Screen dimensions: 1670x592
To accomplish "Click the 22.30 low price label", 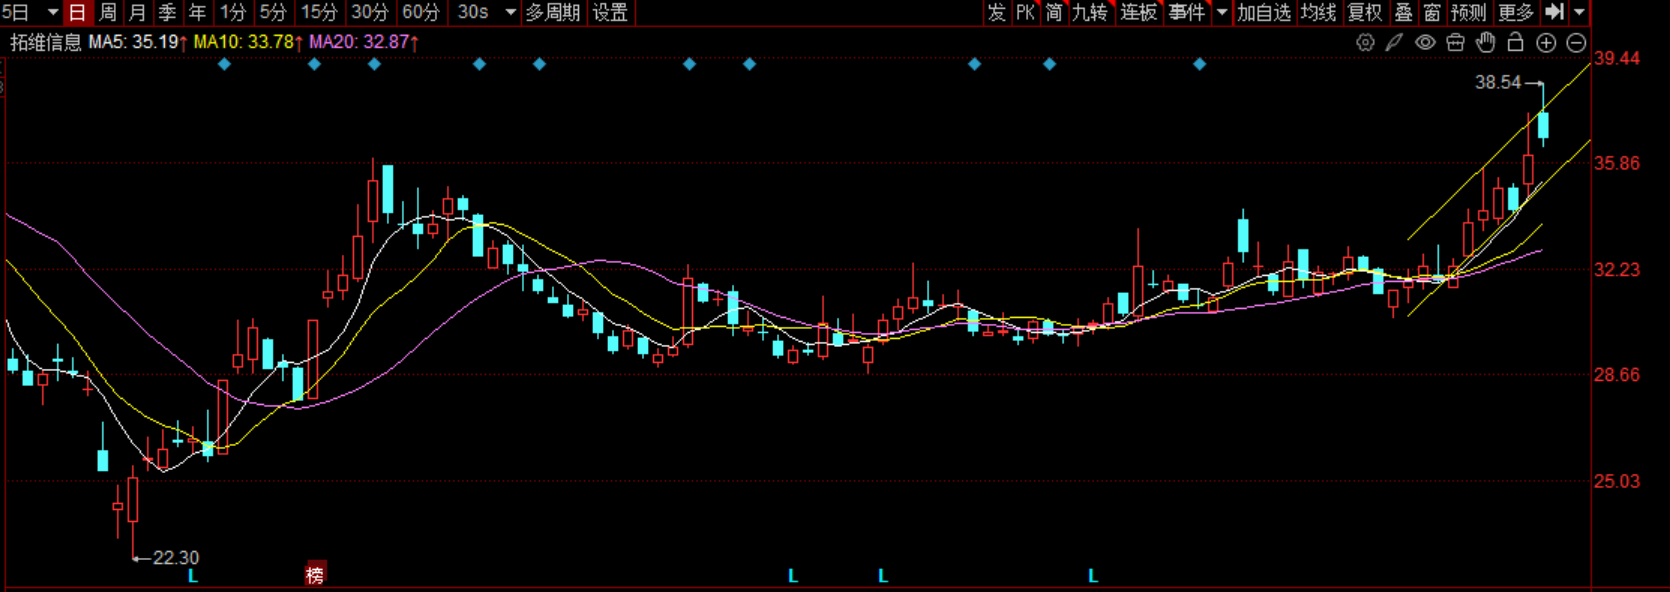I will point(176,558).
